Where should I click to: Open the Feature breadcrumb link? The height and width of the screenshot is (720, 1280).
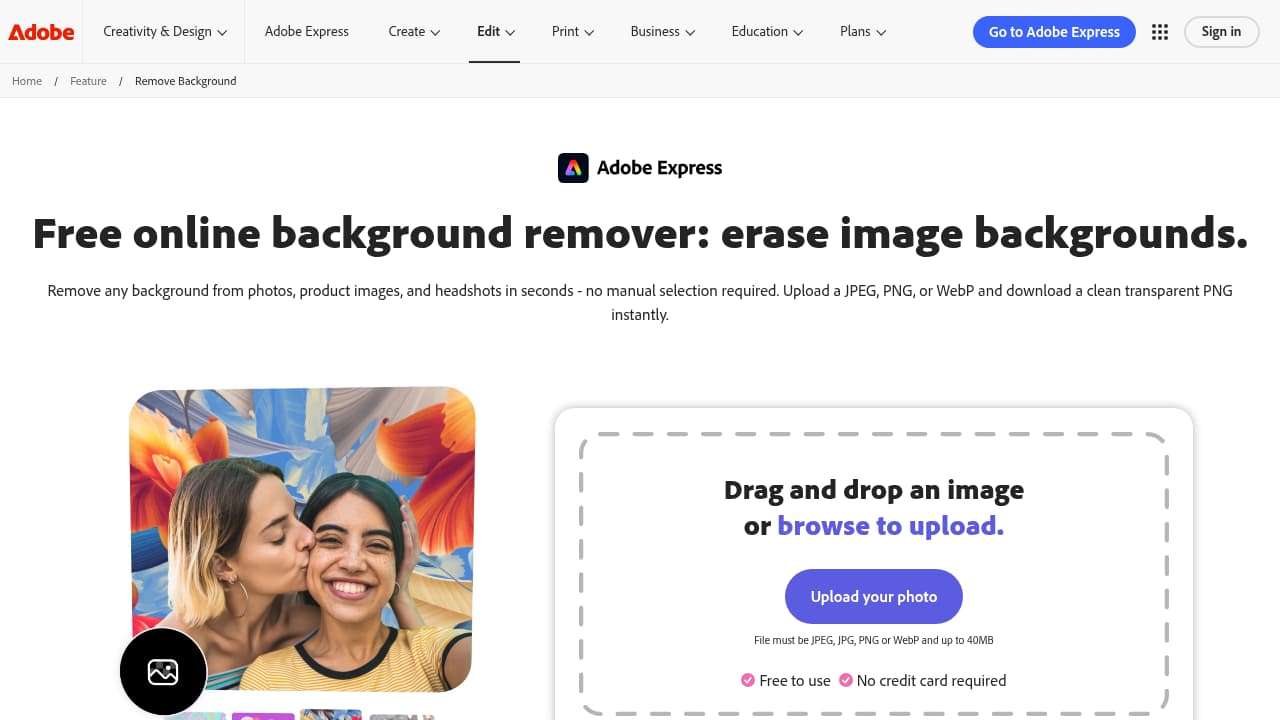[x=88, y=81]
